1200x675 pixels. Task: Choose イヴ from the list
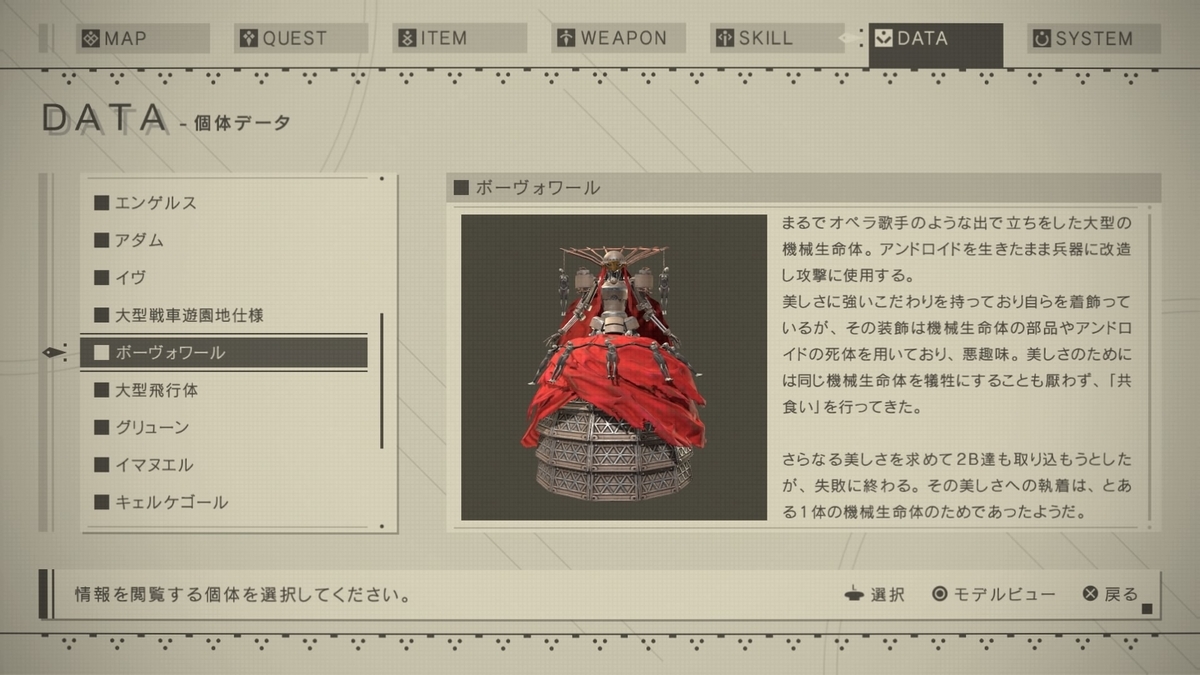click(x=224, y=278)
